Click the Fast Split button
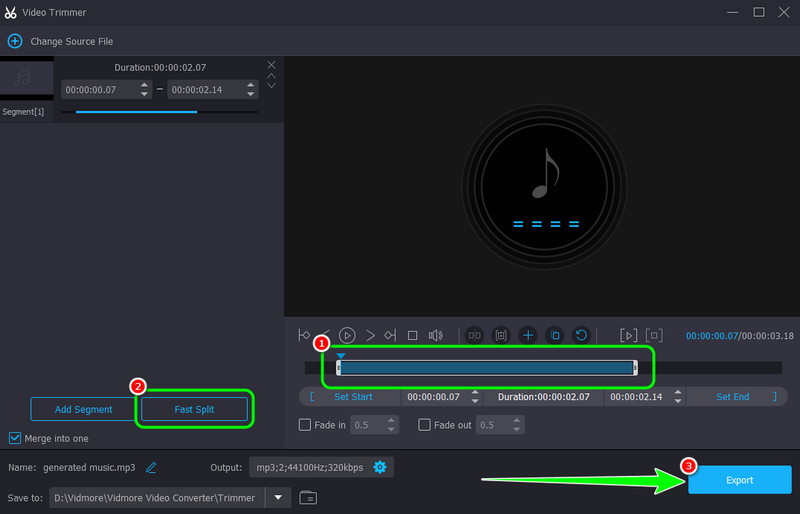Screen dimensions: 800x514 pos(194,409)
